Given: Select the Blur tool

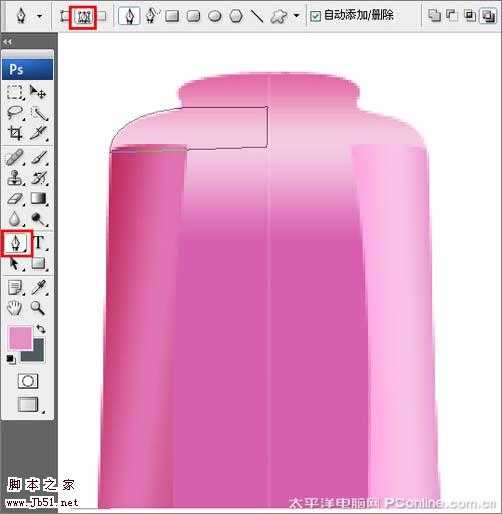Looking at the screenshot, I should click(x=15, y=219).
